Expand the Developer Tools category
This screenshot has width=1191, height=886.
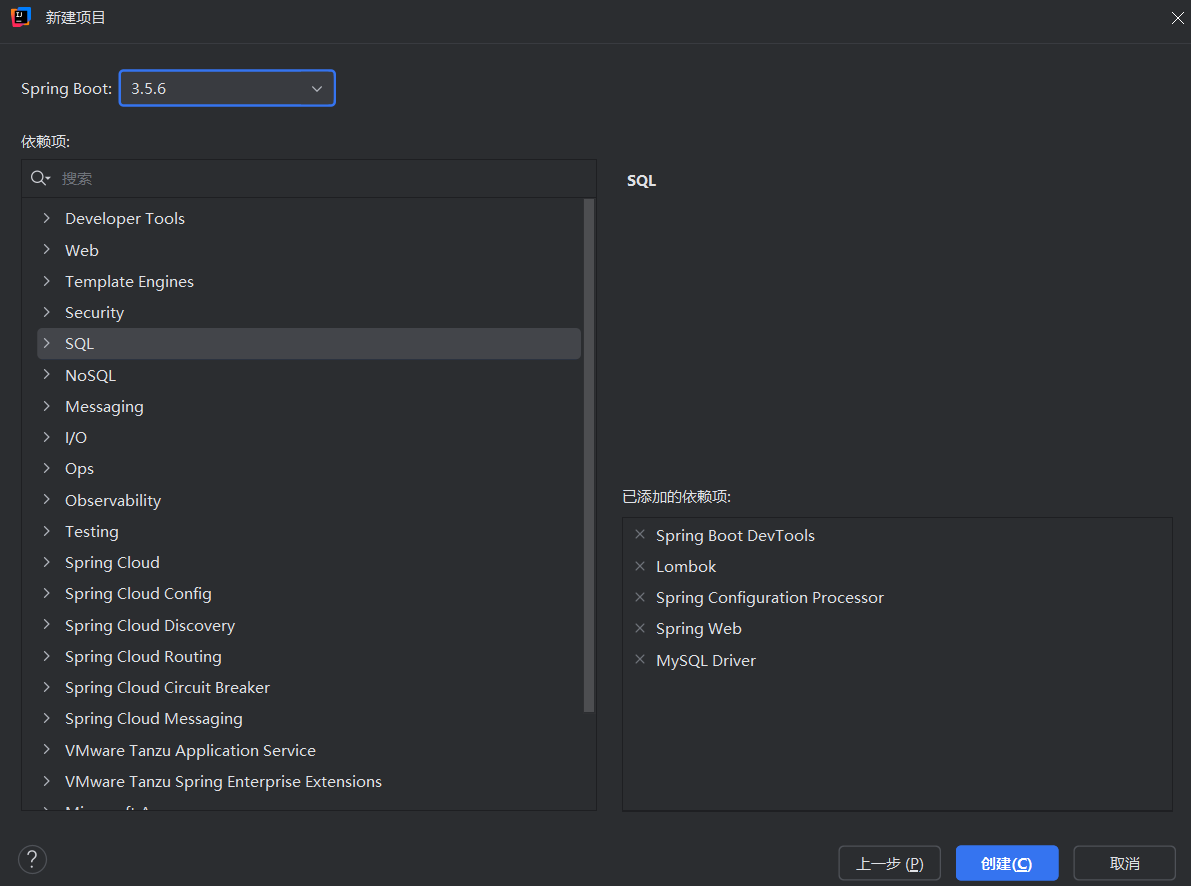click(x=46, y=218)
